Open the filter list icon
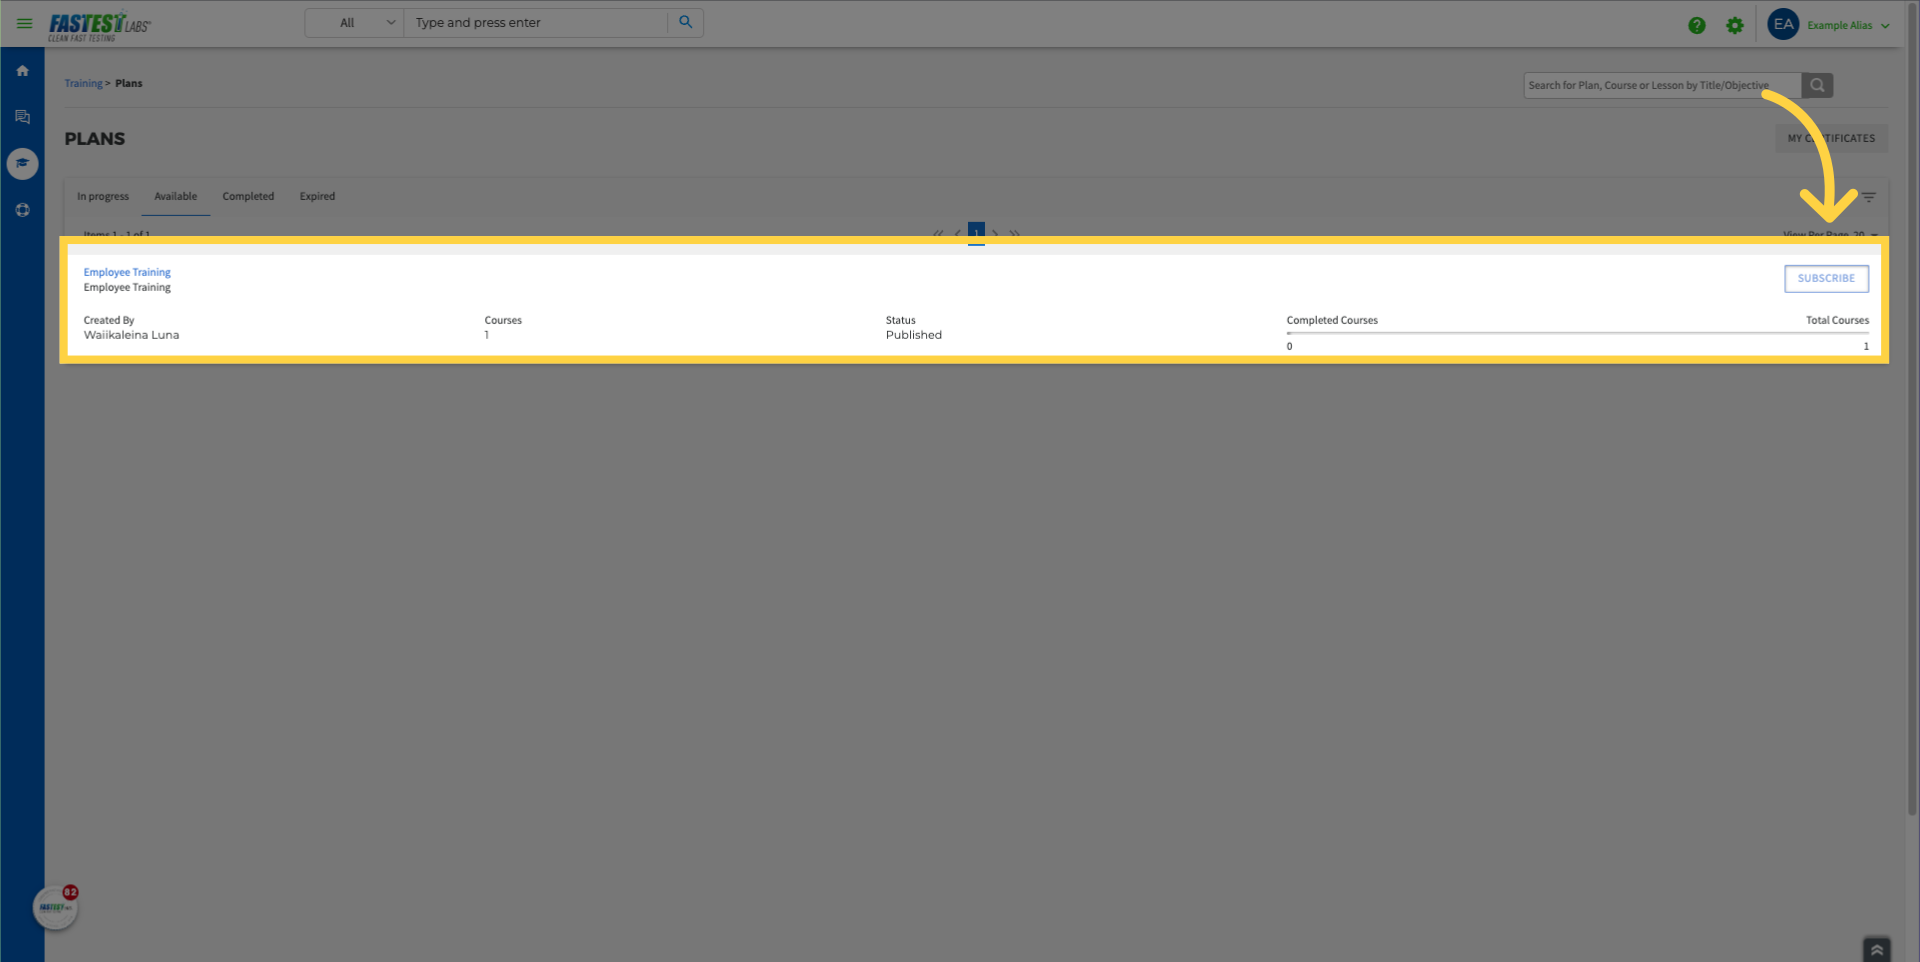The image size is (1920, 962). [1868, 197]
